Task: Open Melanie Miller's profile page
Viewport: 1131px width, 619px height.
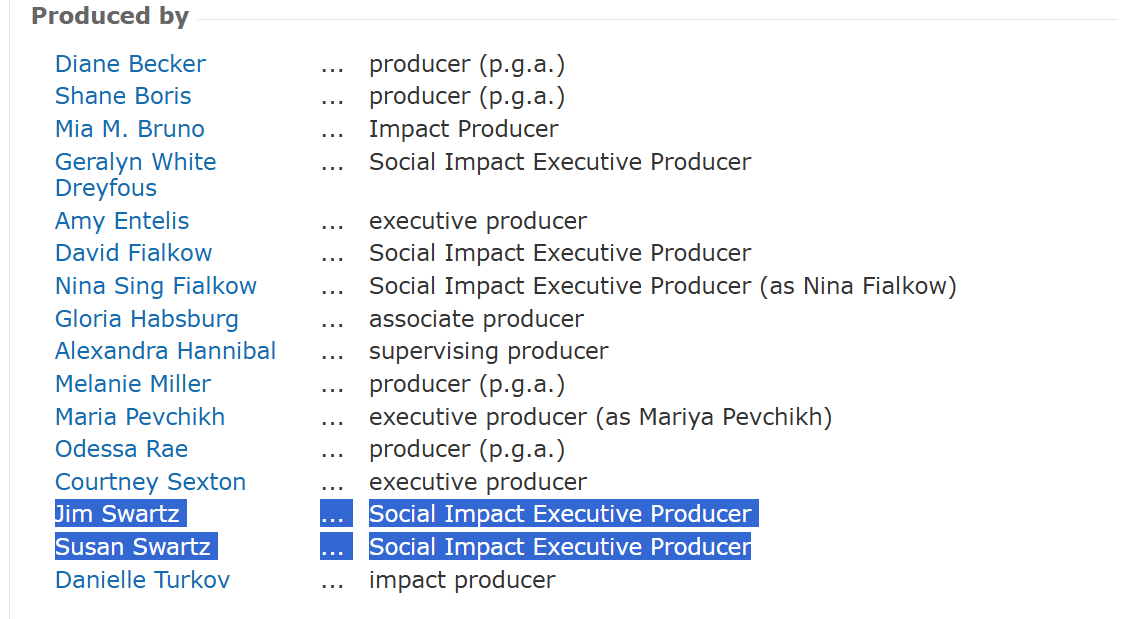Action: 133,384
